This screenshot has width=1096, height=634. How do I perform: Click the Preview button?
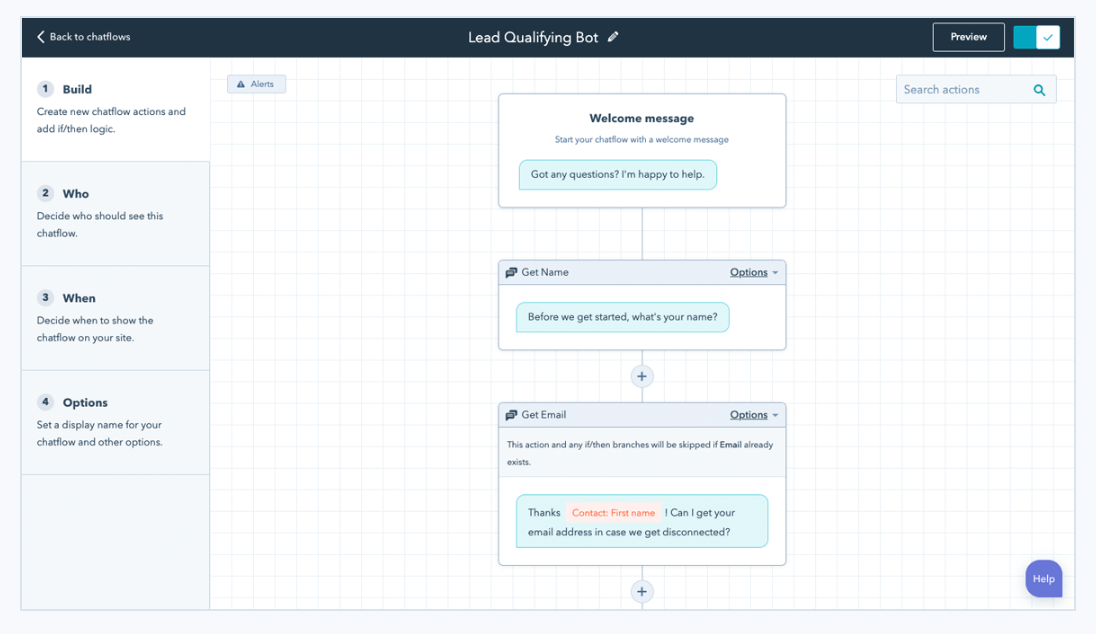[x=968, y=37]
